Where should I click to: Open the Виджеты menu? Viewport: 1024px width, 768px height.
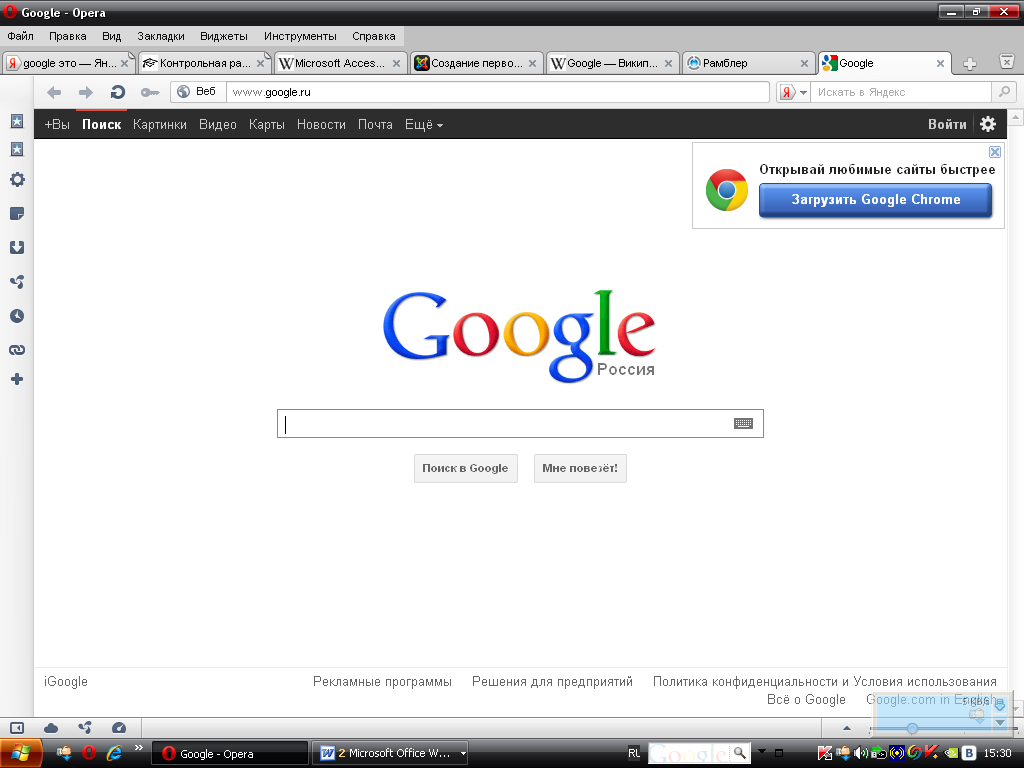[223, 36]
